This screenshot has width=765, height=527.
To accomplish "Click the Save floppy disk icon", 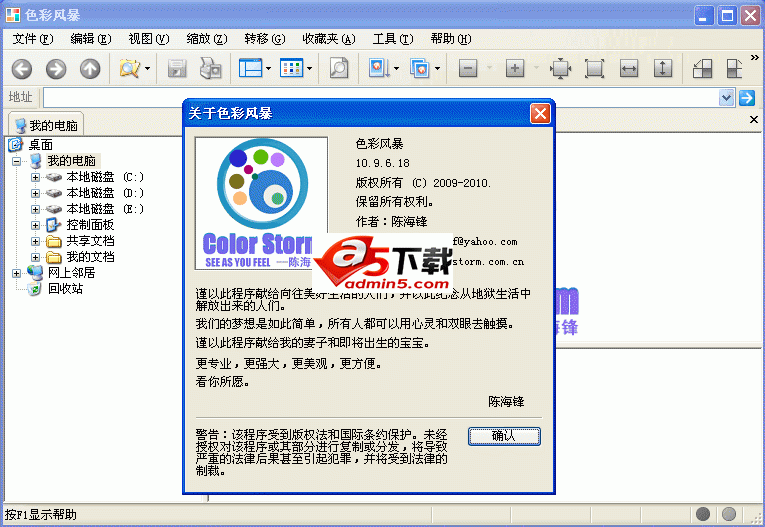I will (177, 69).
